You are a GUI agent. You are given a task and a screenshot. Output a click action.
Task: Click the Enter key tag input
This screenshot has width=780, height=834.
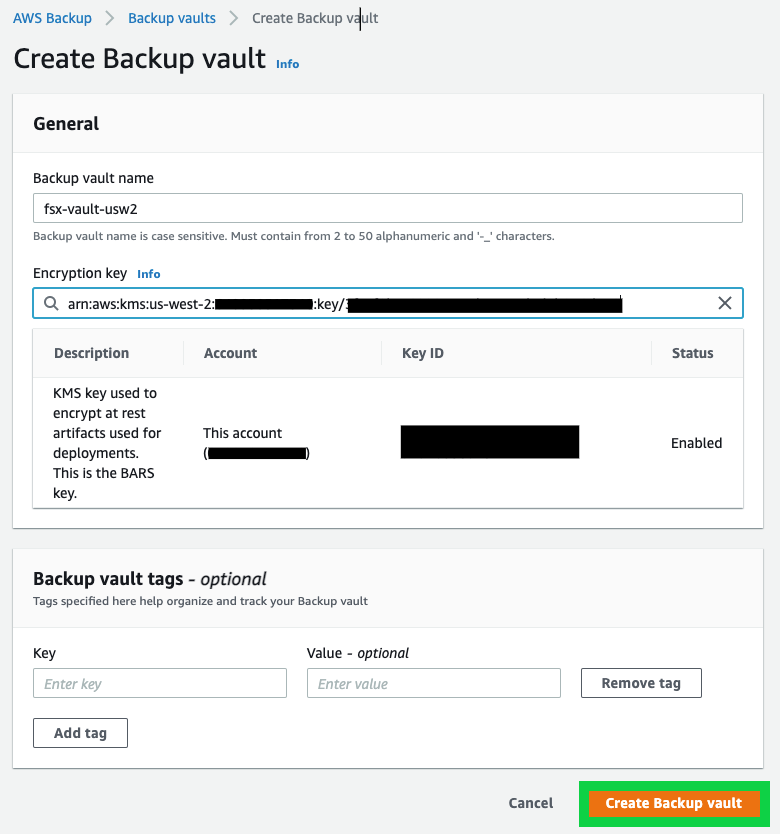pos(159,682)
